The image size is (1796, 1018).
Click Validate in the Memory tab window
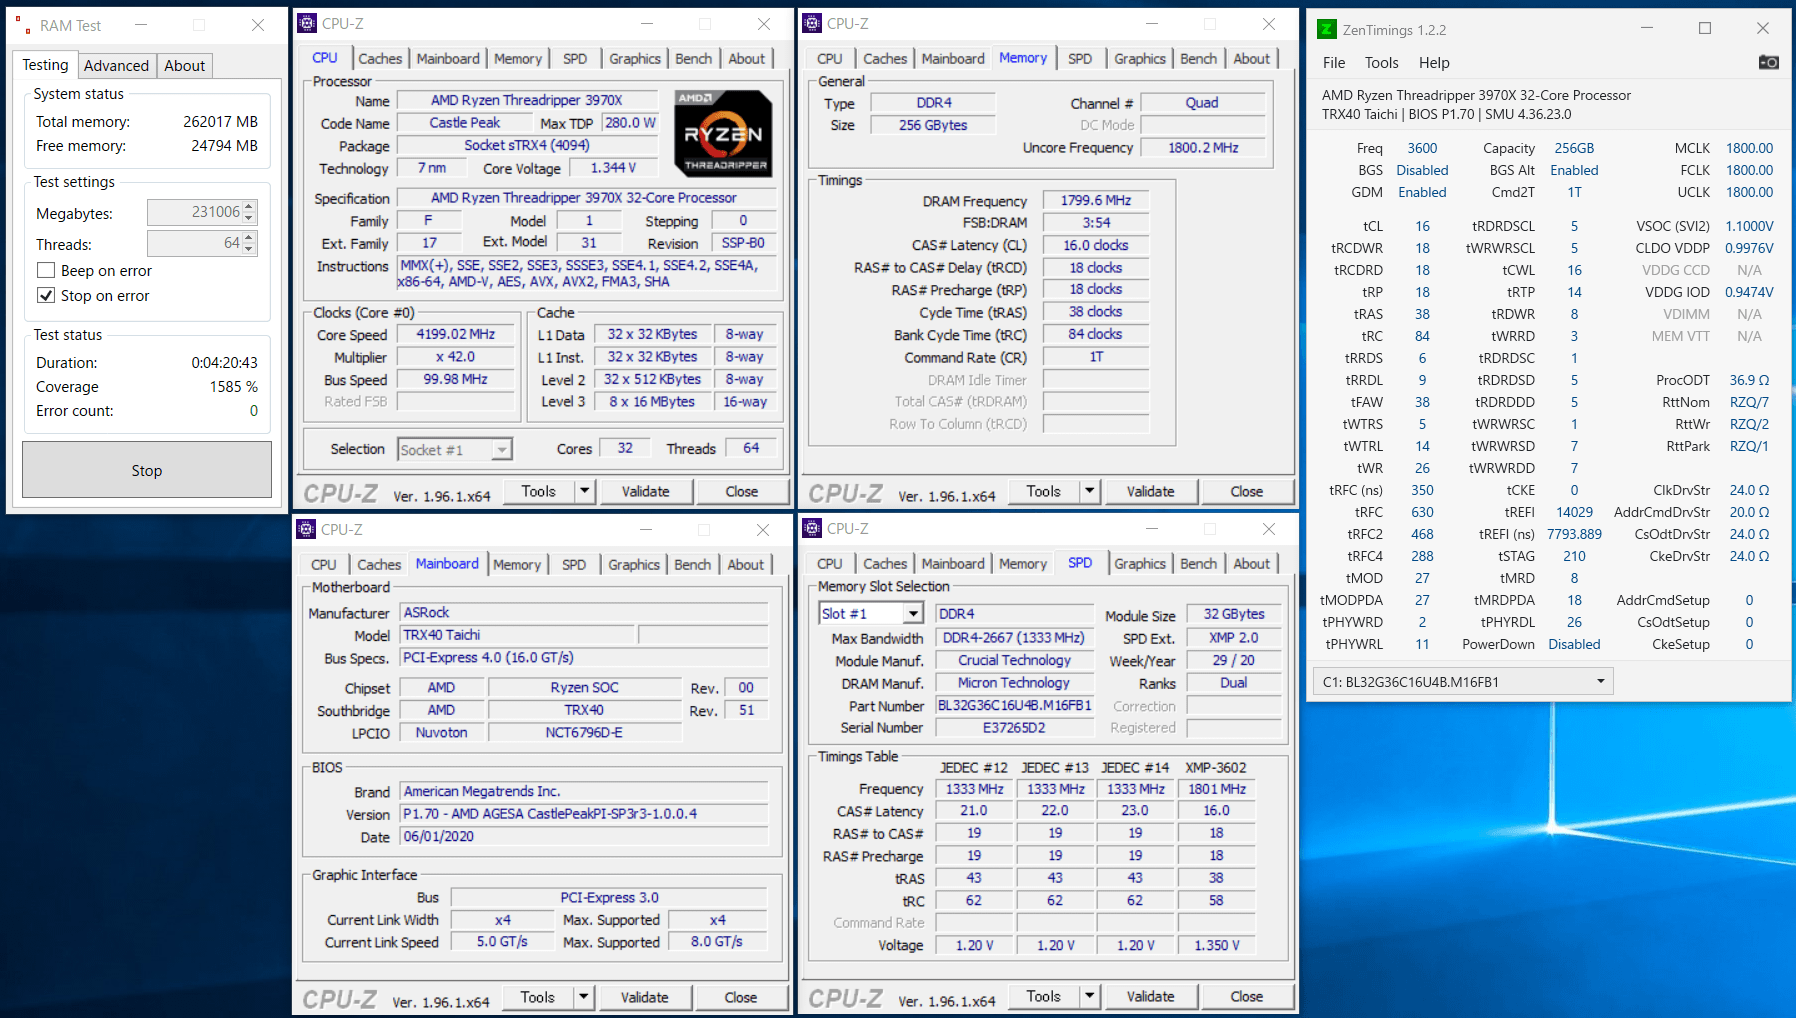[1150, 491]
